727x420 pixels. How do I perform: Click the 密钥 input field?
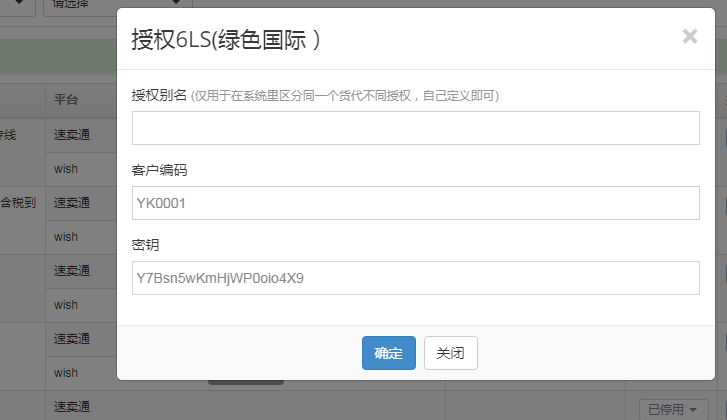[415, 278]
